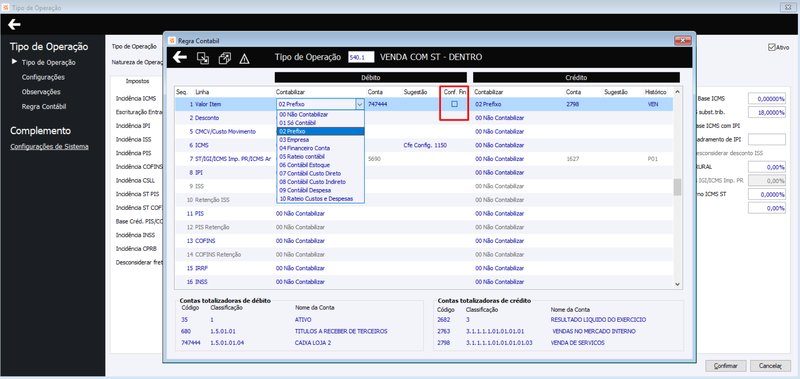Image resolution: width=800 pixels, height=379 pixels.
Task: Collapse the Contabilizar dropdown arrow
Action: point(359,104)
